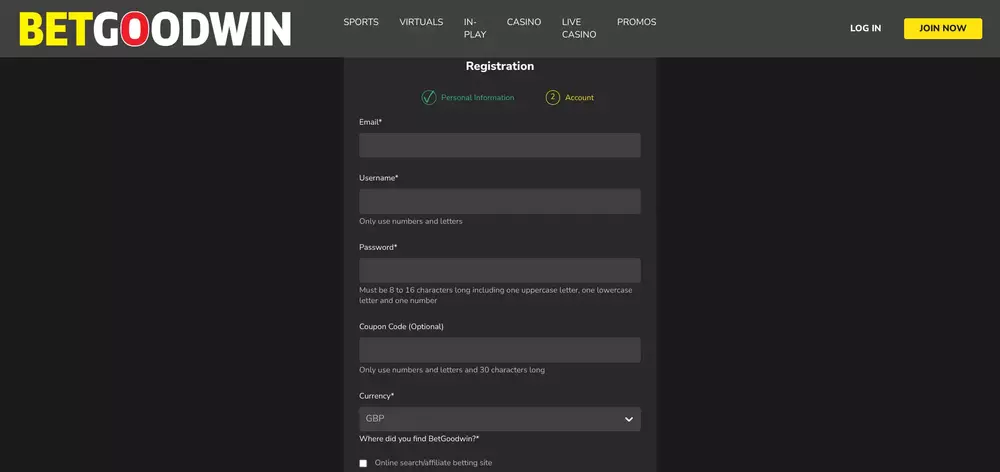Focus the Coupon Code input field
Screen dimensions: 1000x472
tap(499, 350)
